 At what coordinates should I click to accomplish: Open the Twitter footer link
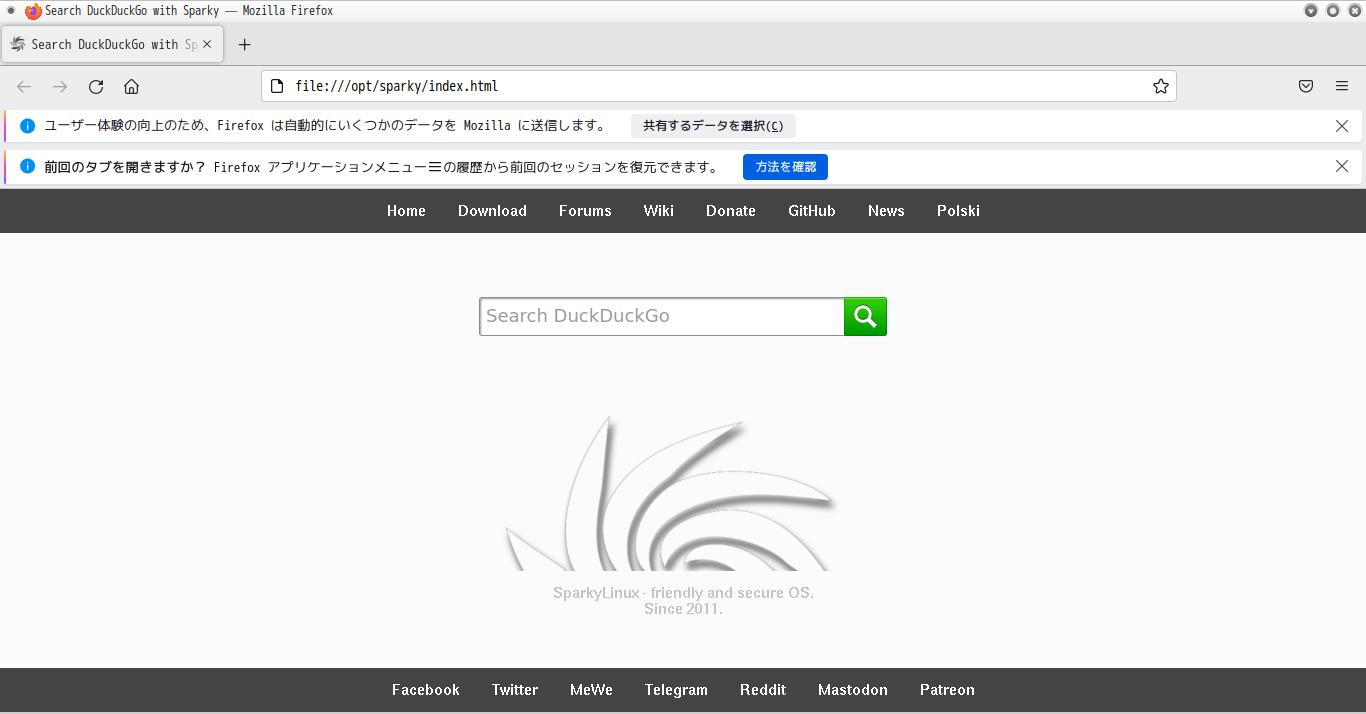(515, 690)
